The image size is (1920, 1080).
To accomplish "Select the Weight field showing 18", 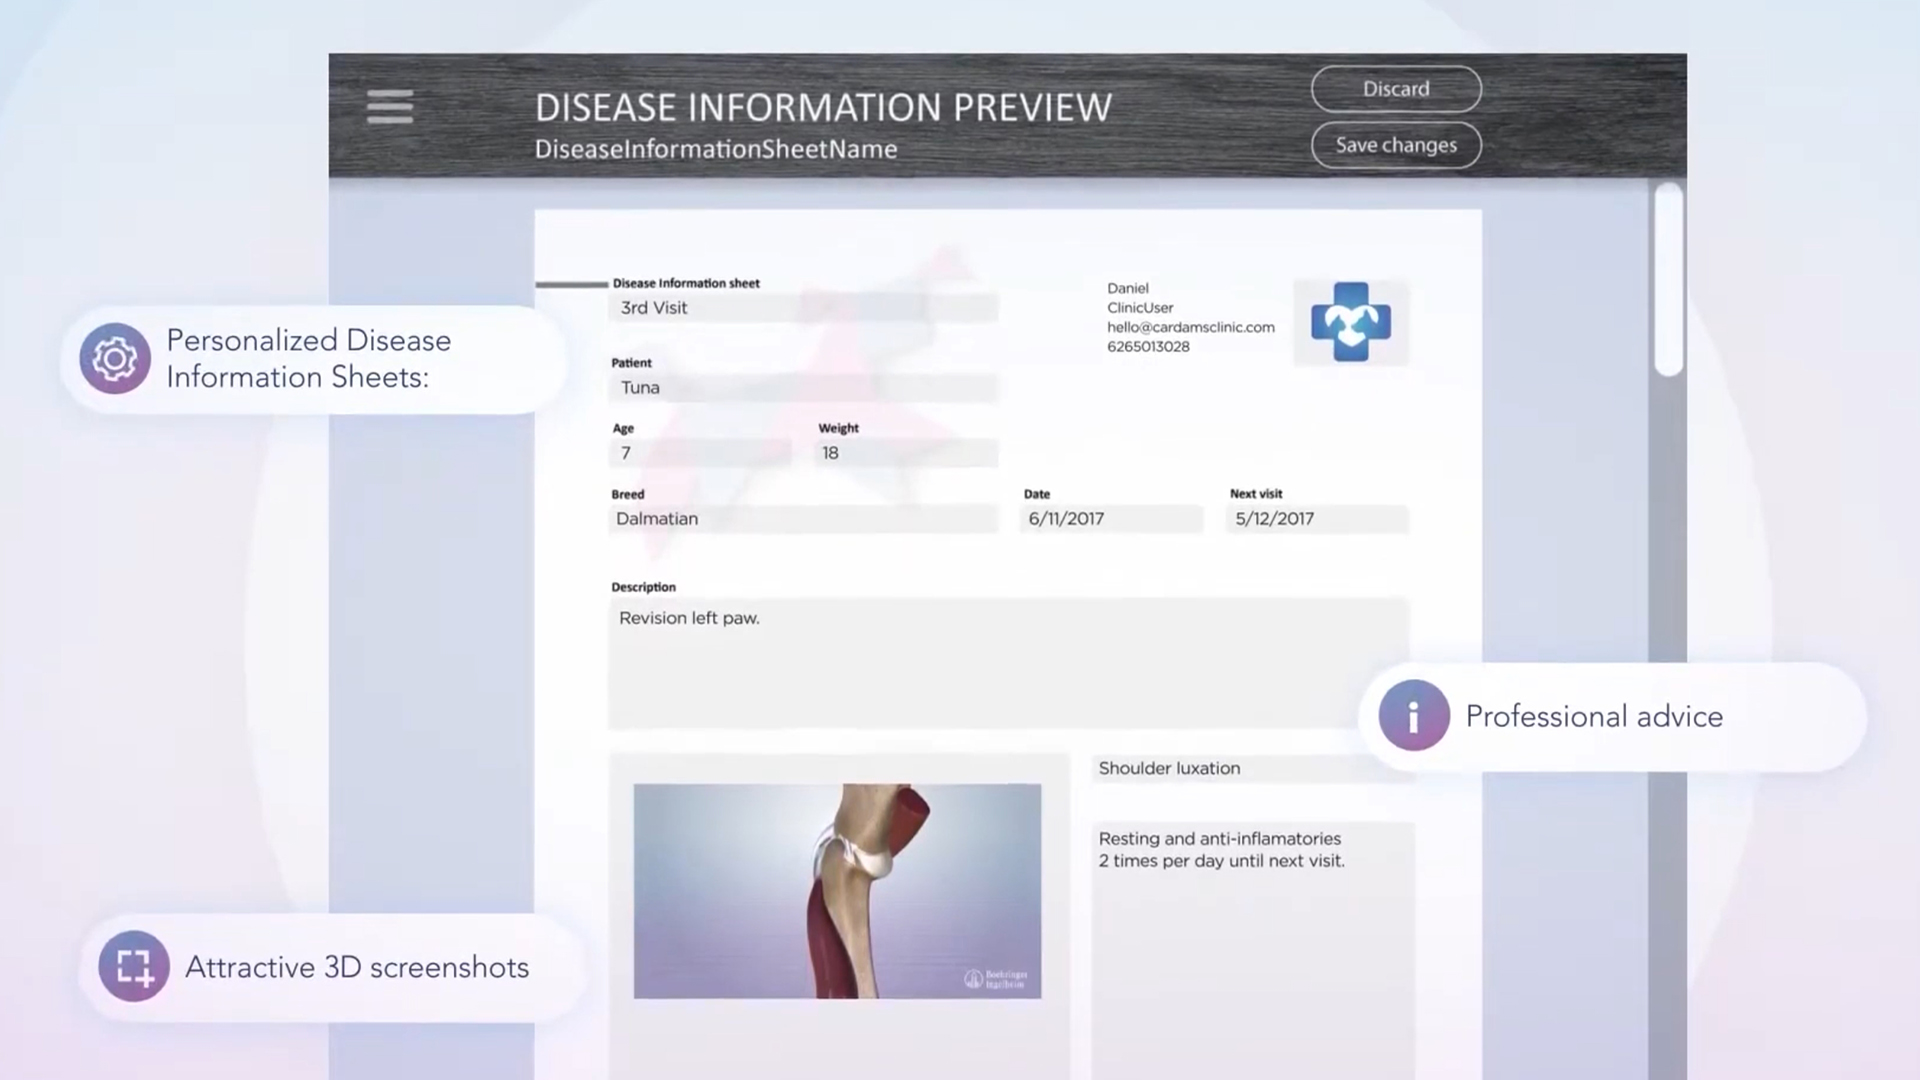I will [x=906, y=453].
